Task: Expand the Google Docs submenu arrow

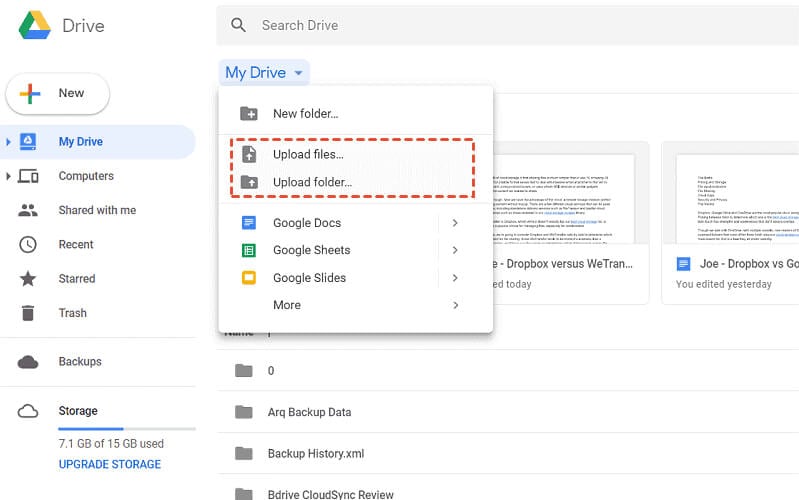Action: point(455,223)
